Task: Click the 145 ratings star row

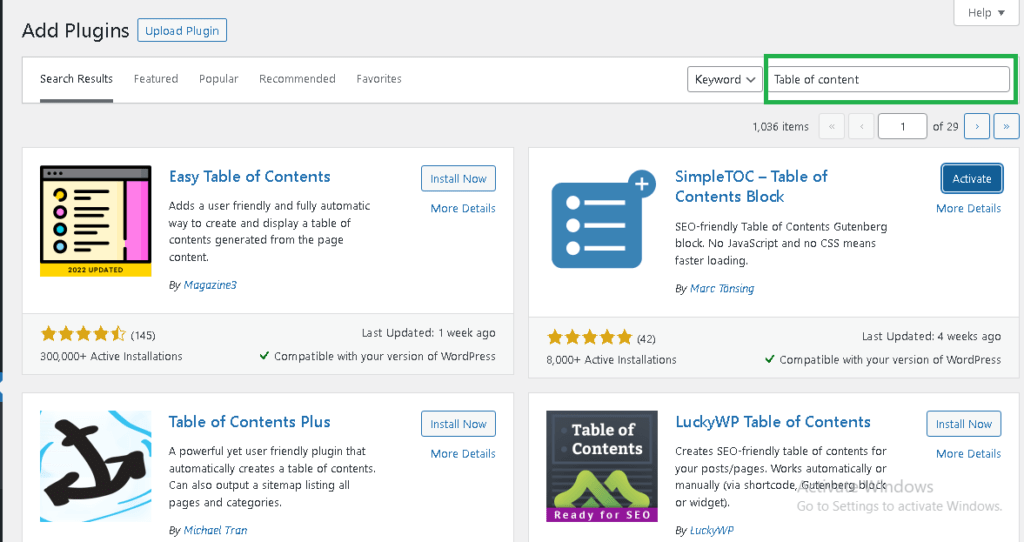Action: pos(83,334)
